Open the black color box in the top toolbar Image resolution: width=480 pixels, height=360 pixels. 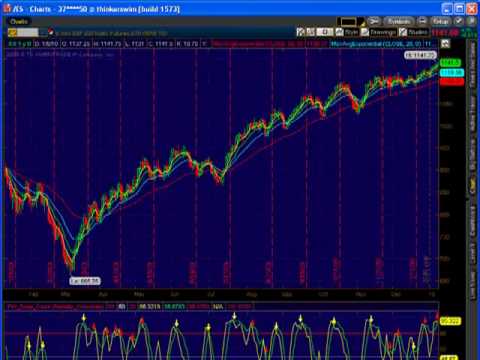pyautogui.click(x=348, y=22)
